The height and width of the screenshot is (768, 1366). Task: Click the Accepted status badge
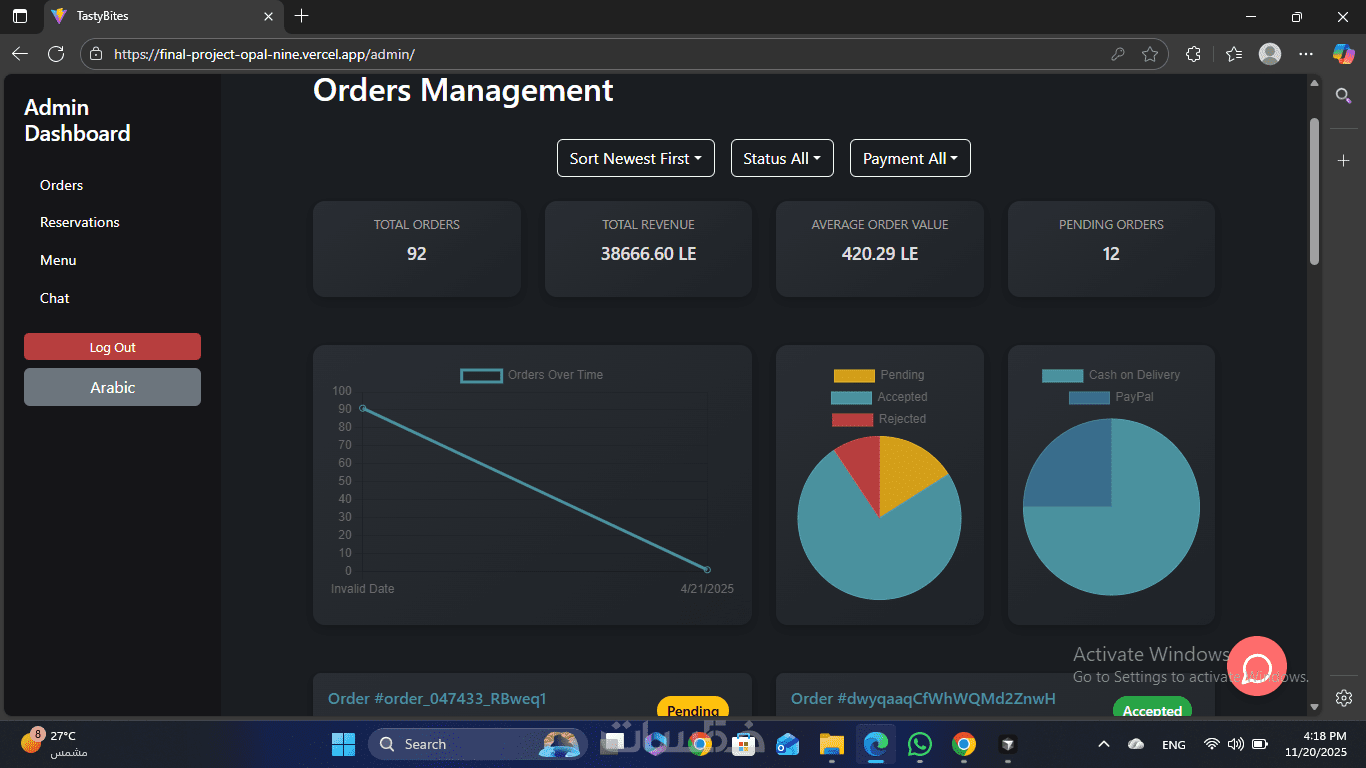coord(1152,707)
